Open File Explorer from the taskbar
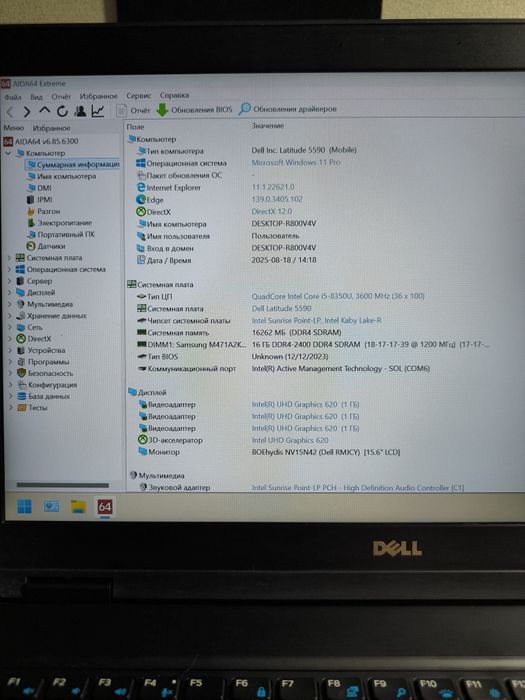525x700 pixels. 78,507
